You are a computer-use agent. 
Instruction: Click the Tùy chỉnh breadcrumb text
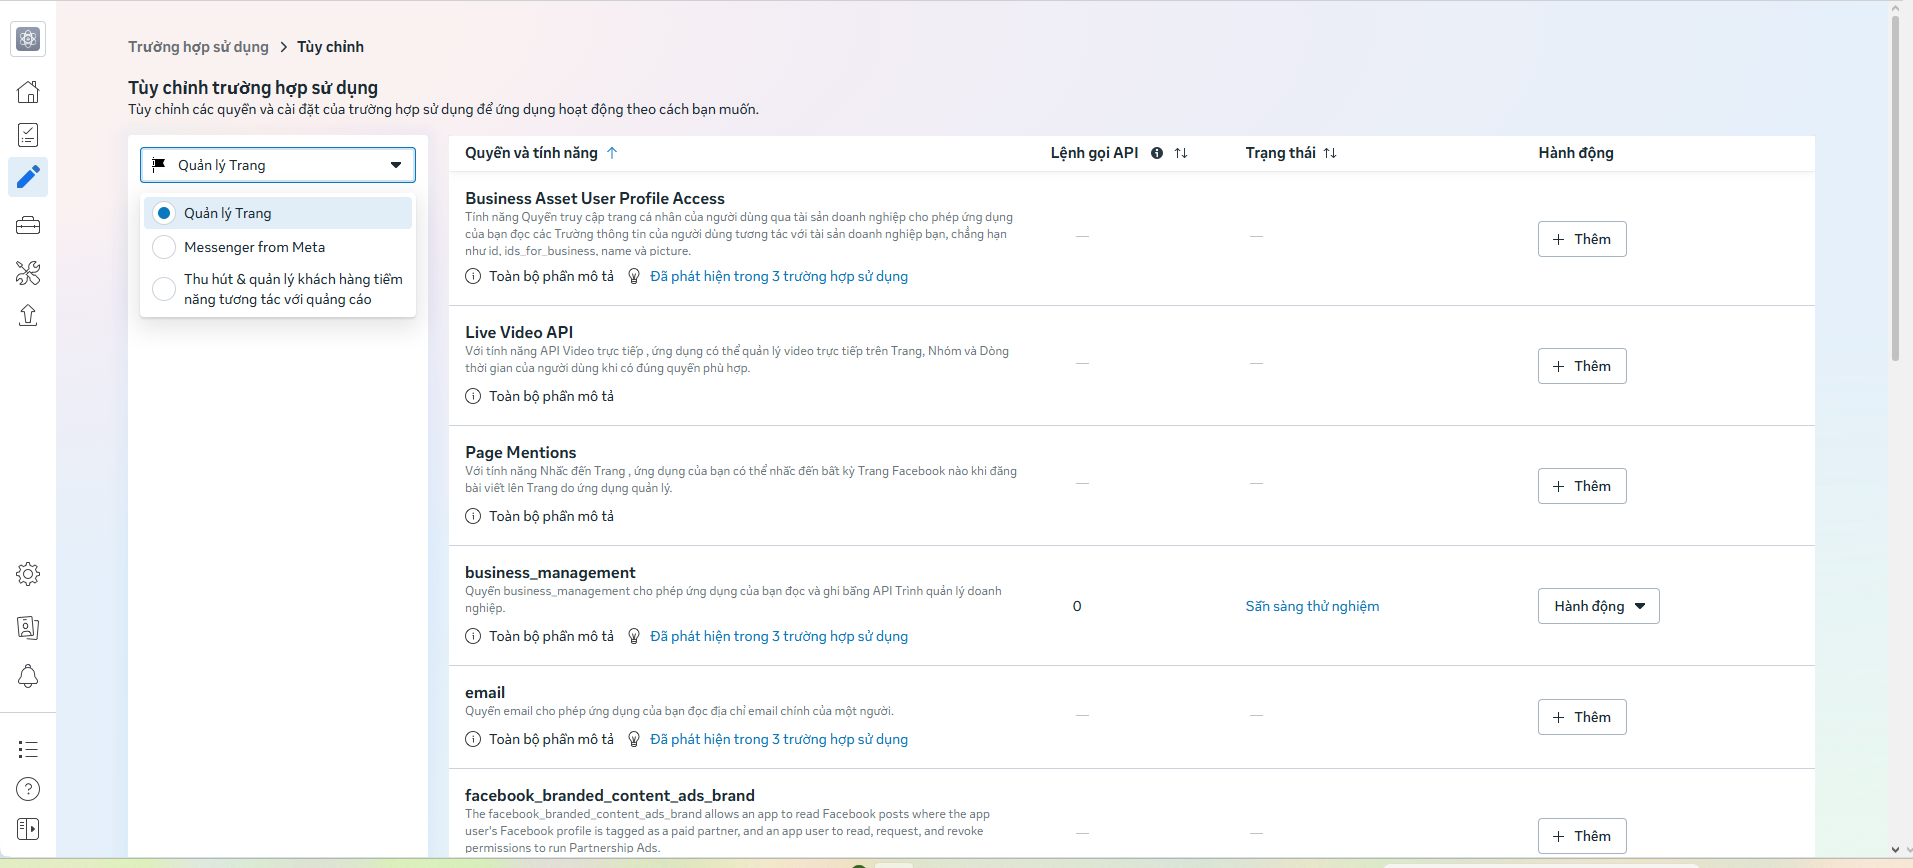pyautogui.click(x=330, y=47)
